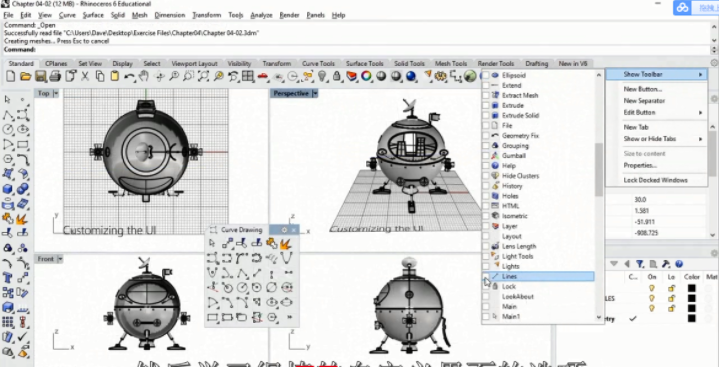Check the Lines toolbar checkbox
The image size is (719, 367).
pyautogui.click(x=486, y=277)
